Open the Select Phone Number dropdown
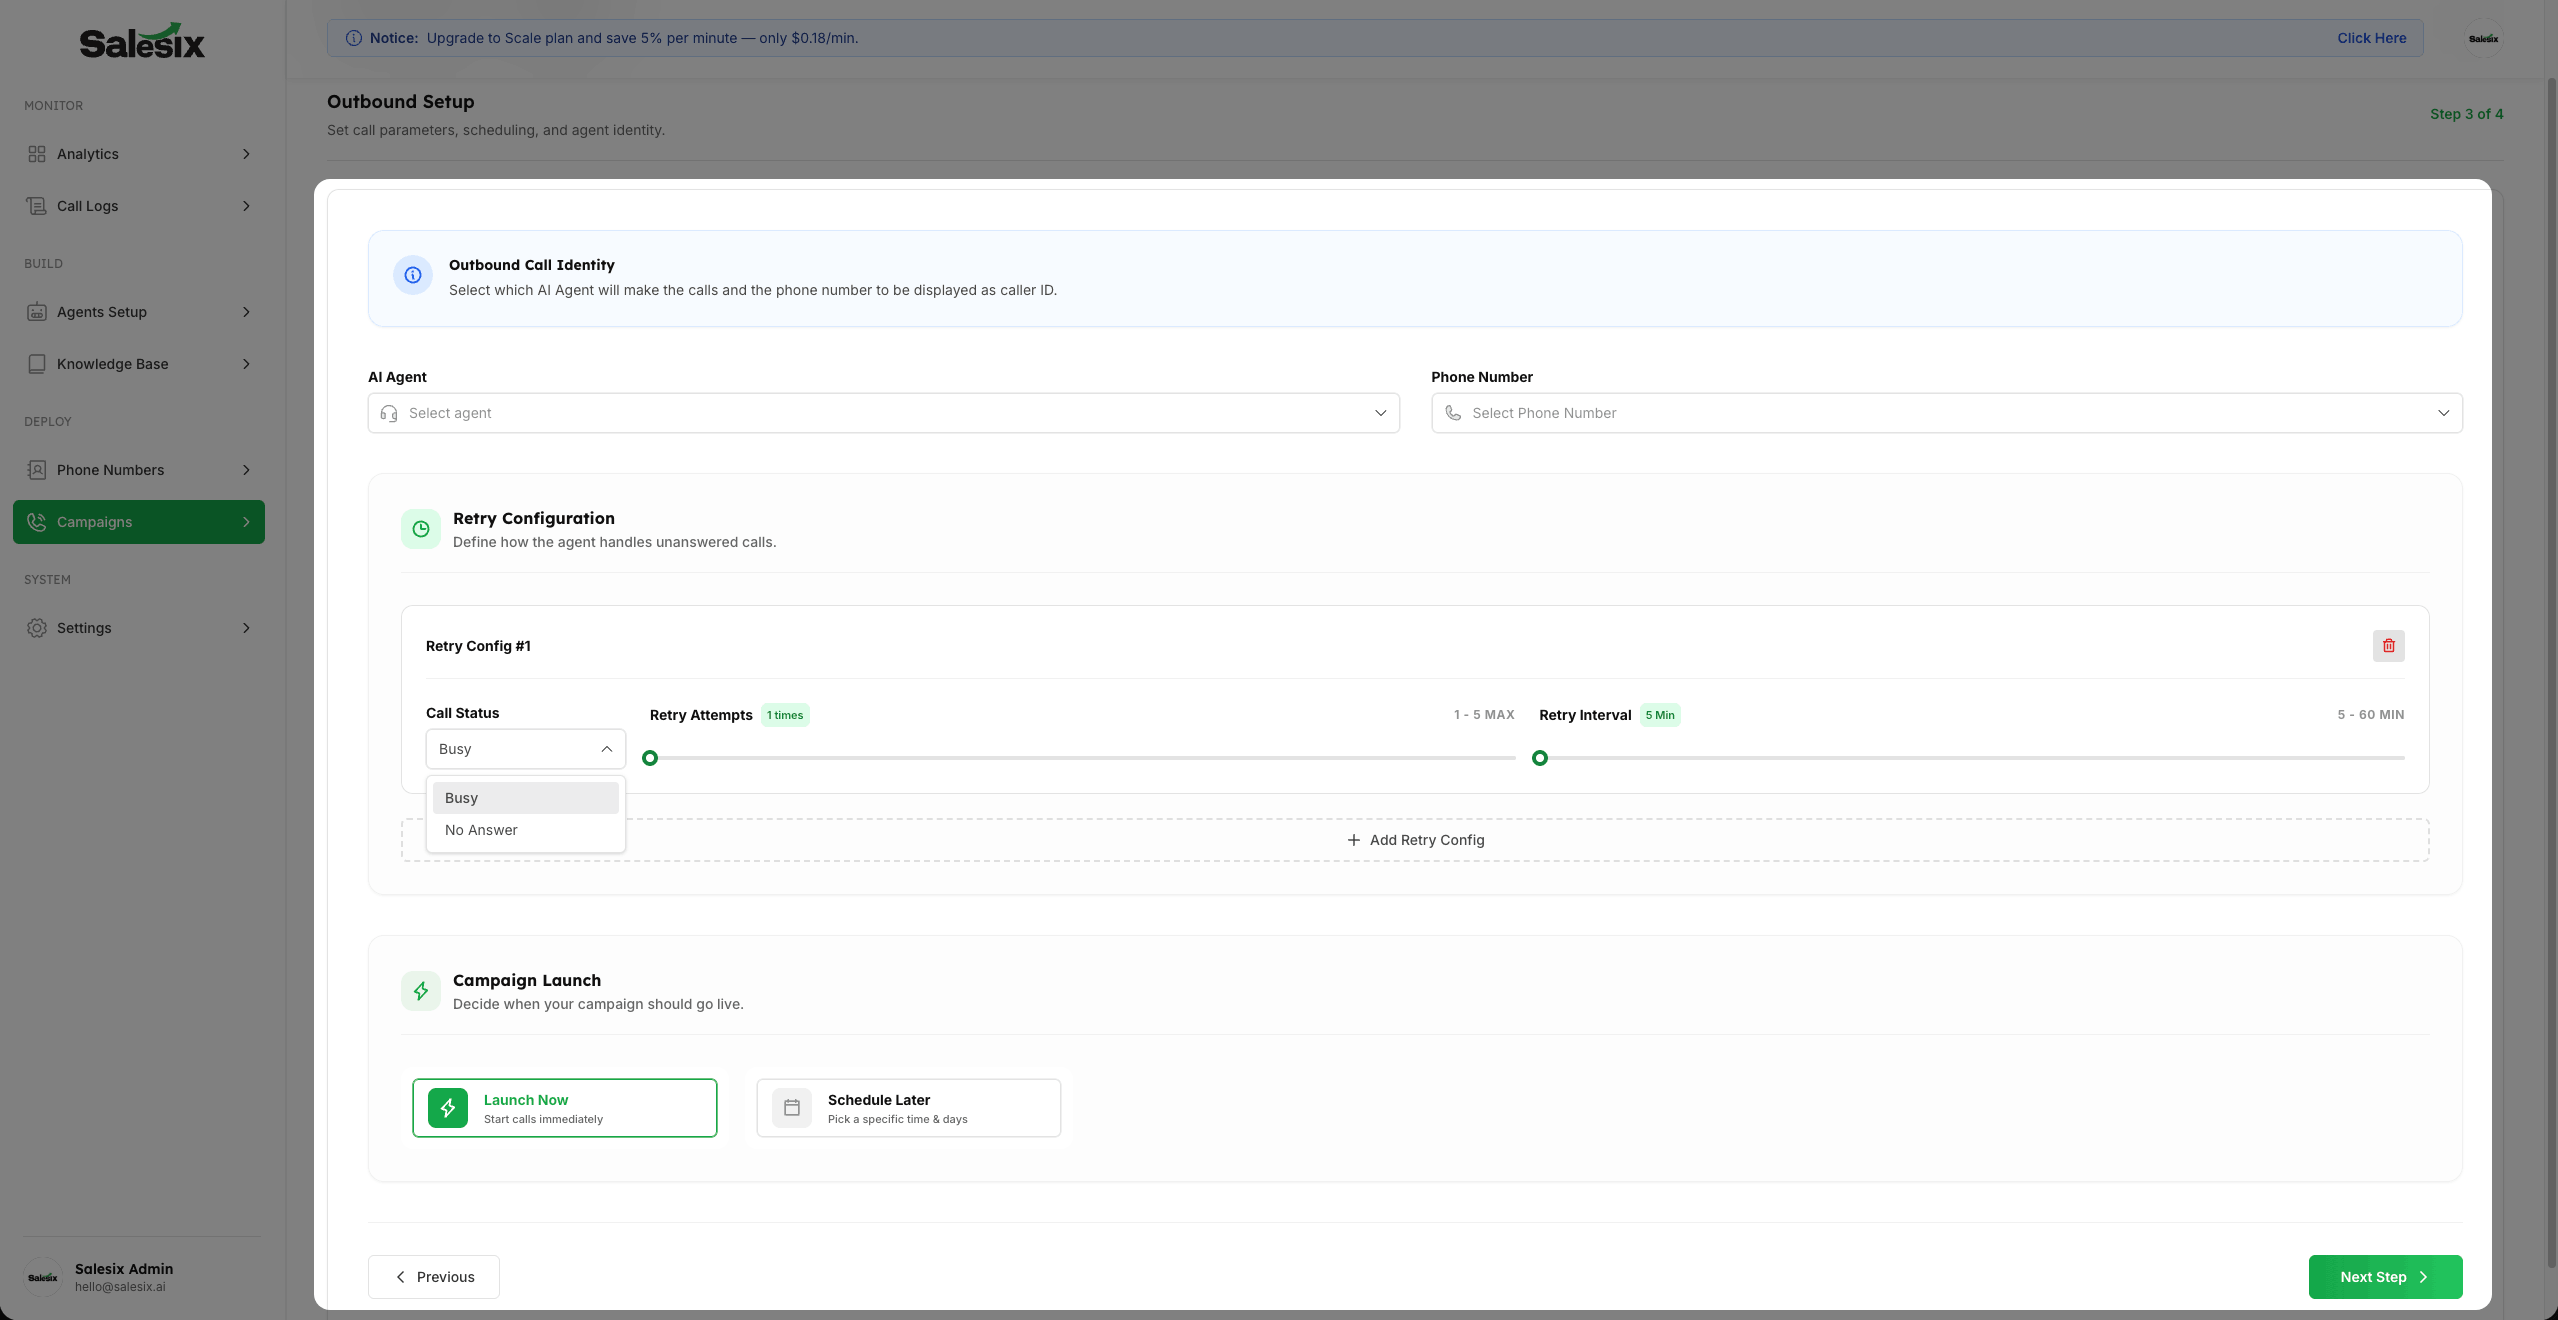 pos(1946,413)
